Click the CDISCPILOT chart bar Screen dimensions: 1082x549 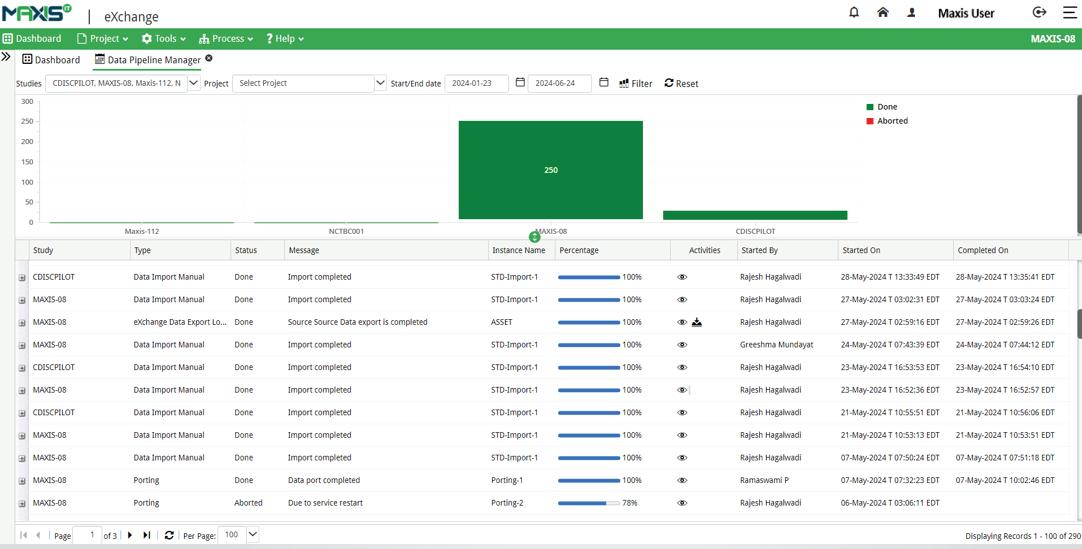click(x=755, y=215)
